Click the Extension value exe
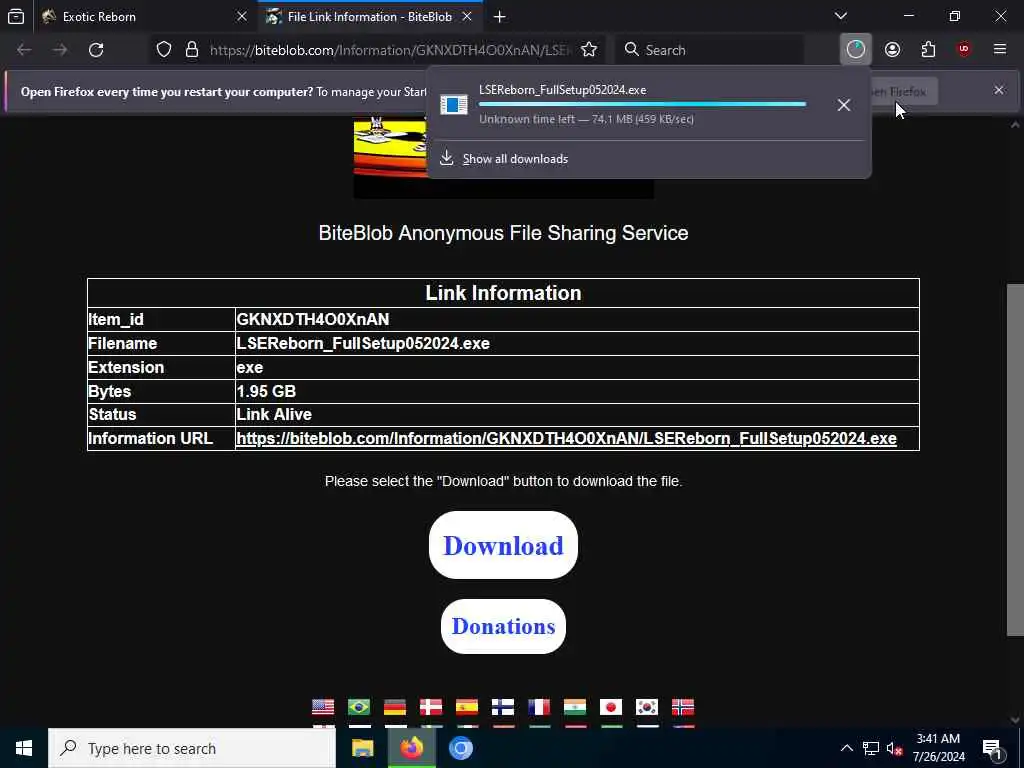 [249, 367]
